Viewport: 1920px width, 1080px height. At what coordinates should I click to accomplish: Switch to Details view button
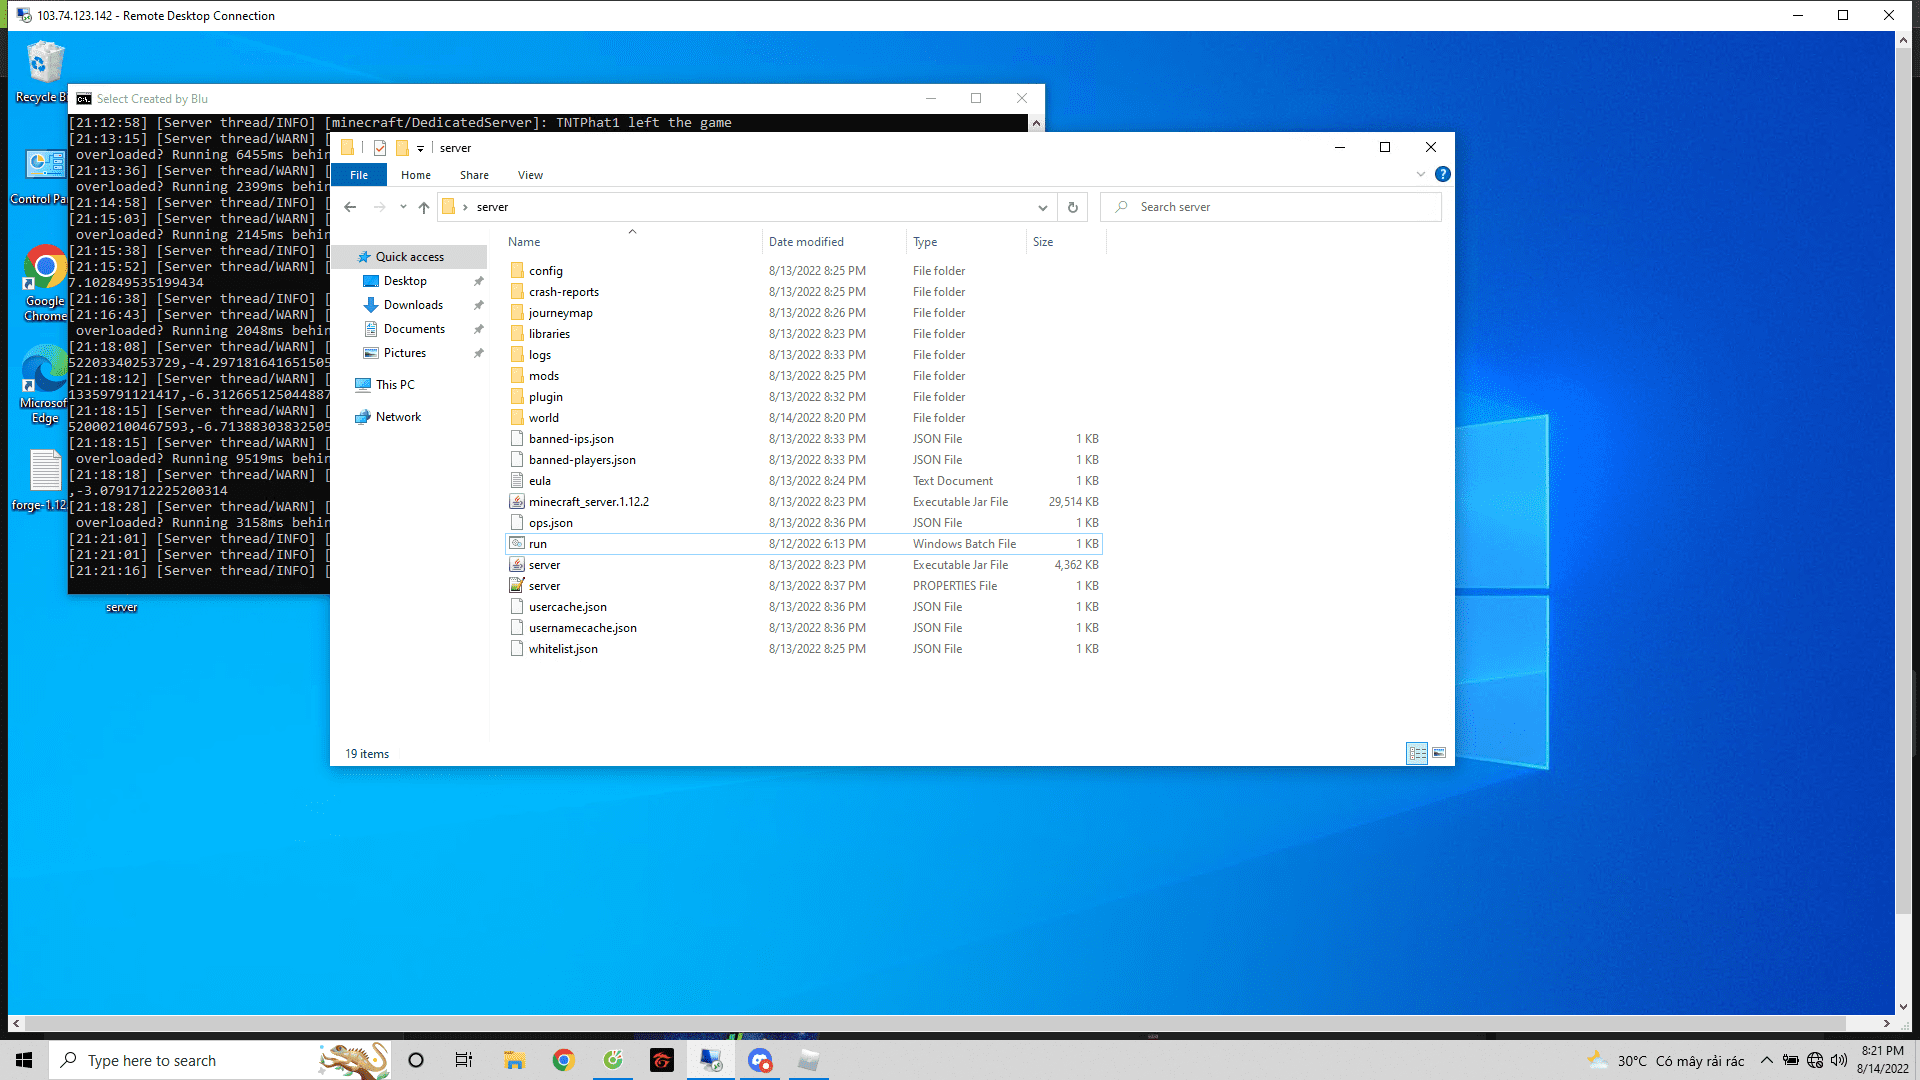1417,753
